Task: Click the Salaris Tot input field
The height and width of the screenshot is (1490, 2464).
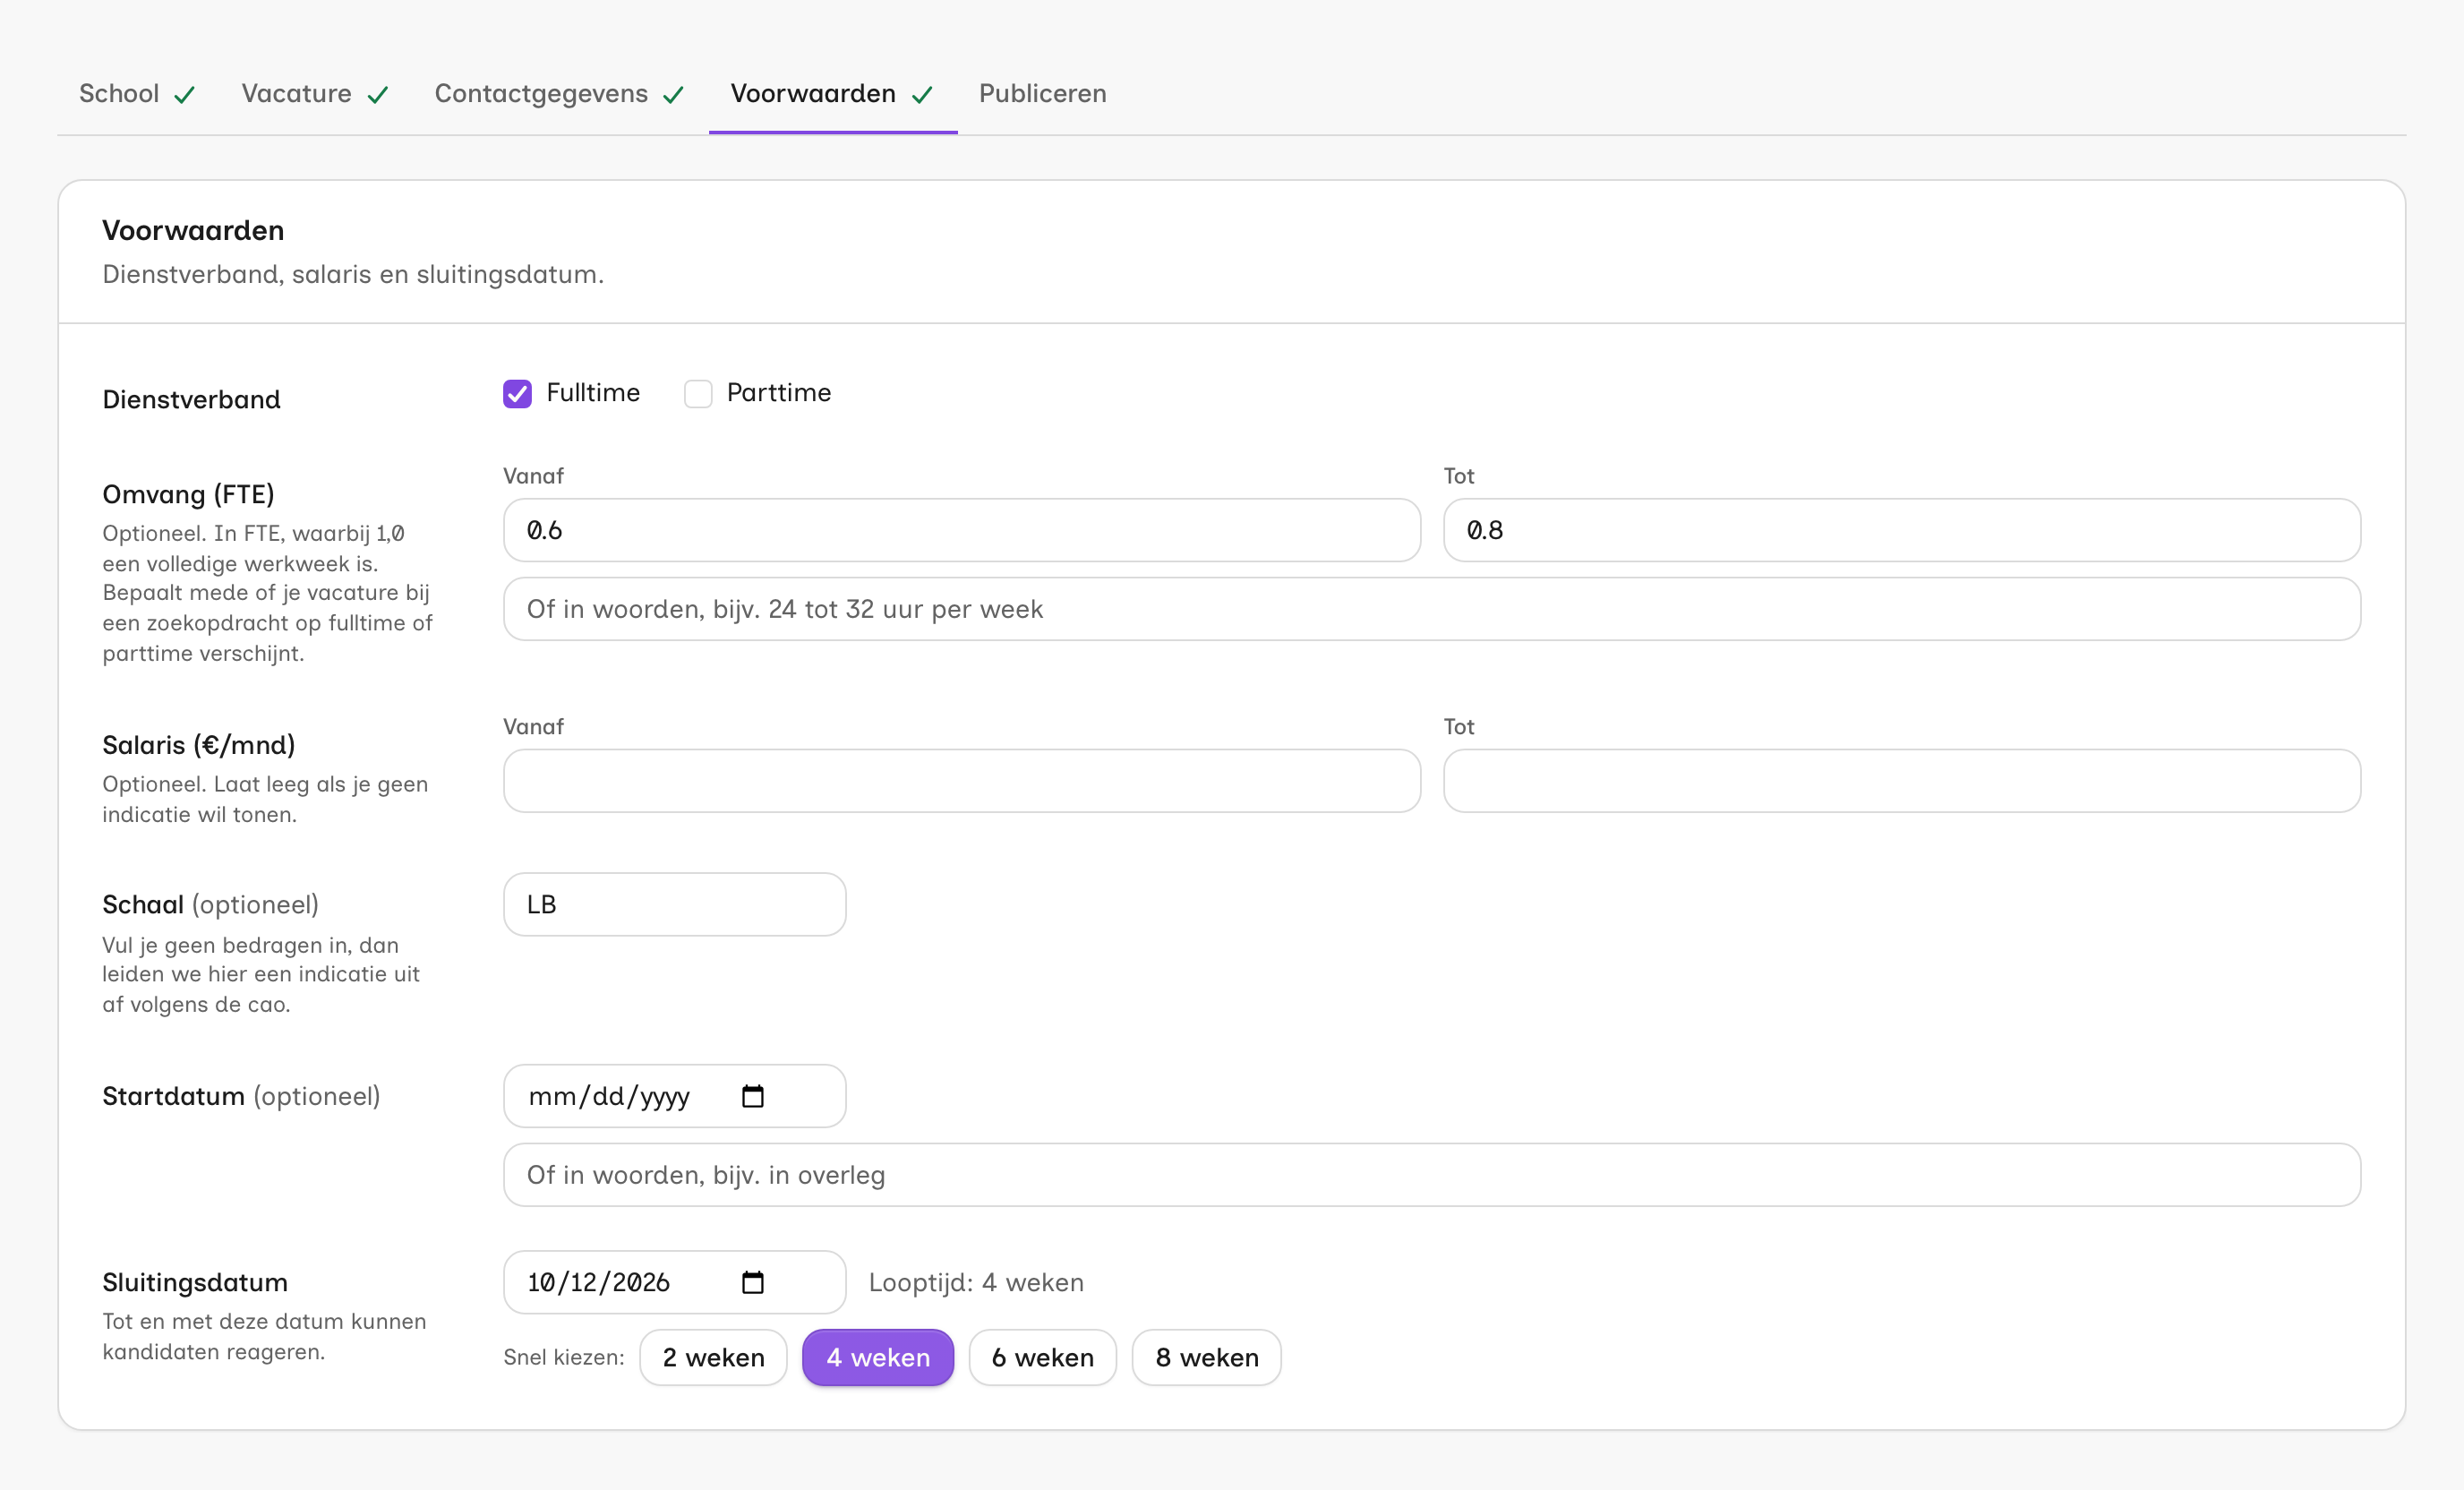Action: click(1902, 781)
